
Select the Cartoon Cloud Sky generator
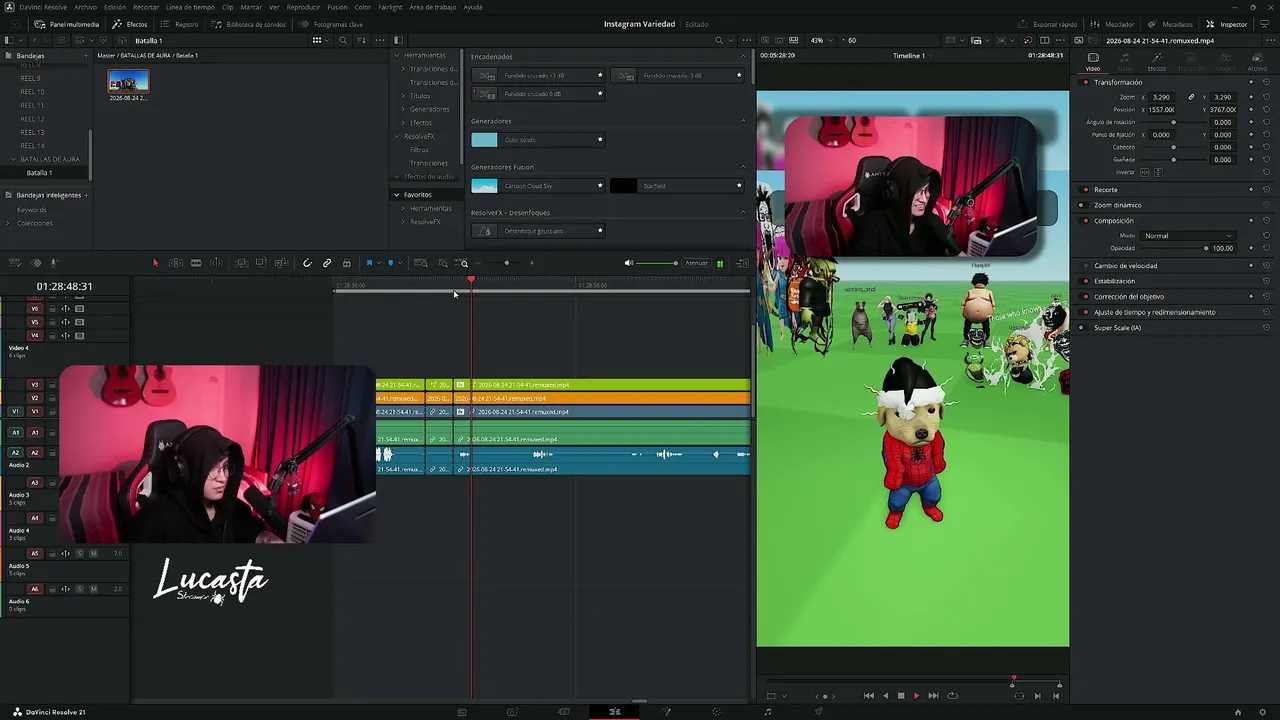[538, 186]
